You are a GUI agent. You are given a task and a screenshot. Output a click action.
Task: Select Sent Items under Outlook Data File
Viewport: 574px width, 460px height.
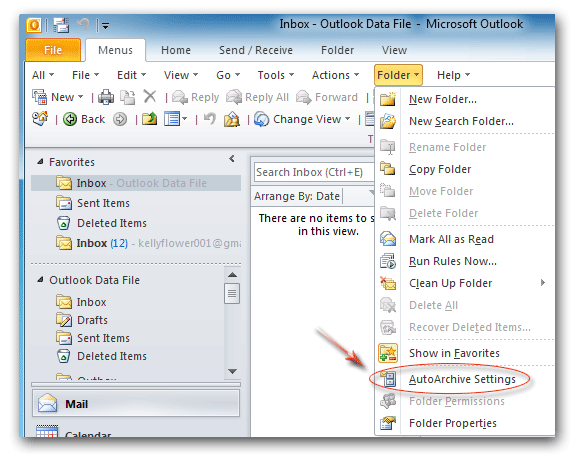click(93, 338)
